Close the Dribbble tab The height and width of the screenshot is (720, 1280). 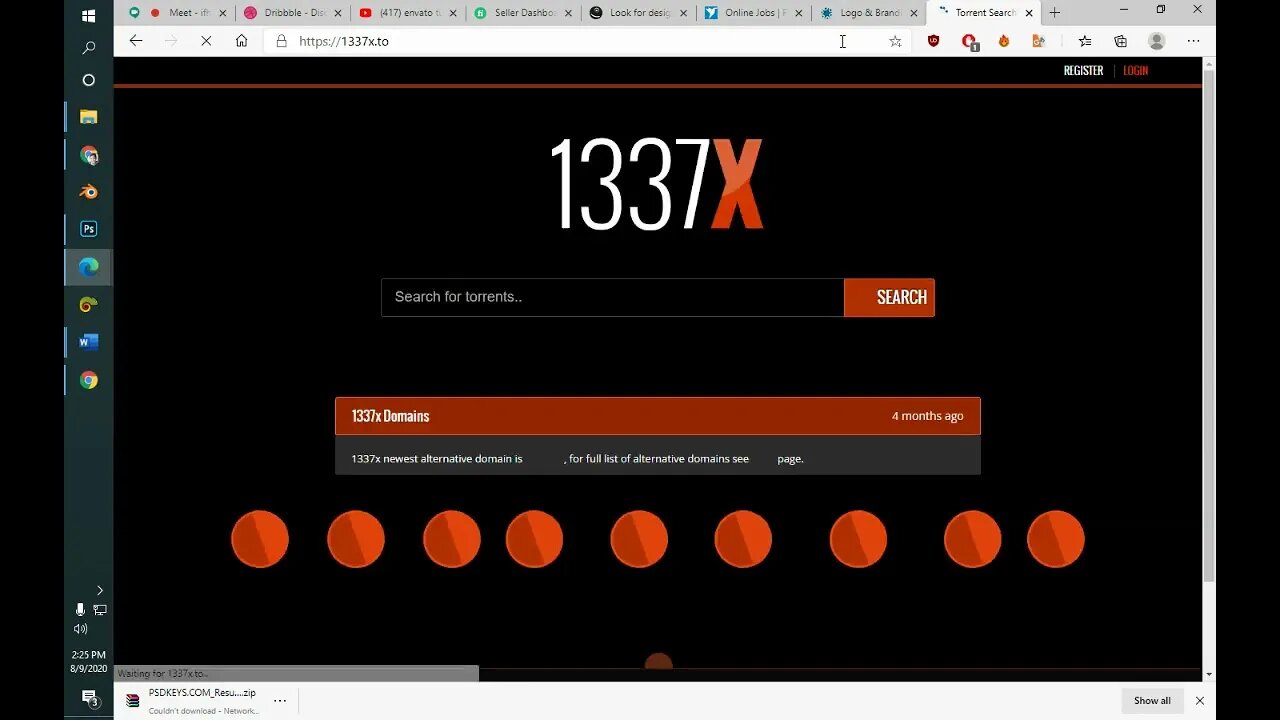338,13
